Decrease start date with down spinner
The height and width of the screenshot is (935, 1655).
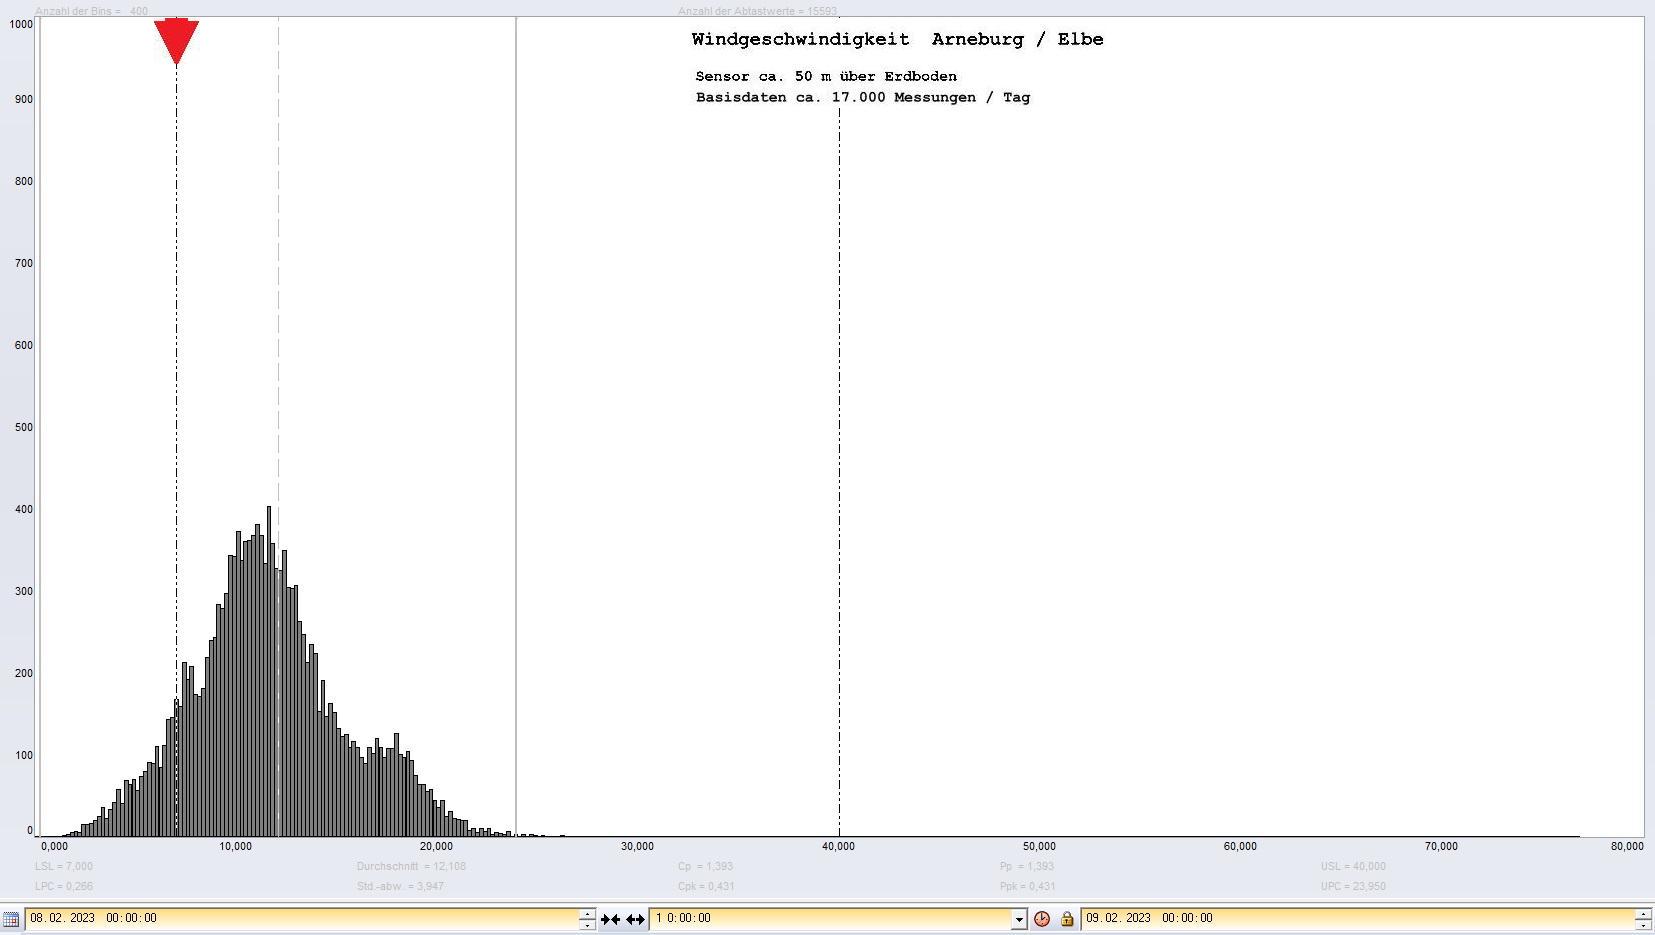[587, 925]
